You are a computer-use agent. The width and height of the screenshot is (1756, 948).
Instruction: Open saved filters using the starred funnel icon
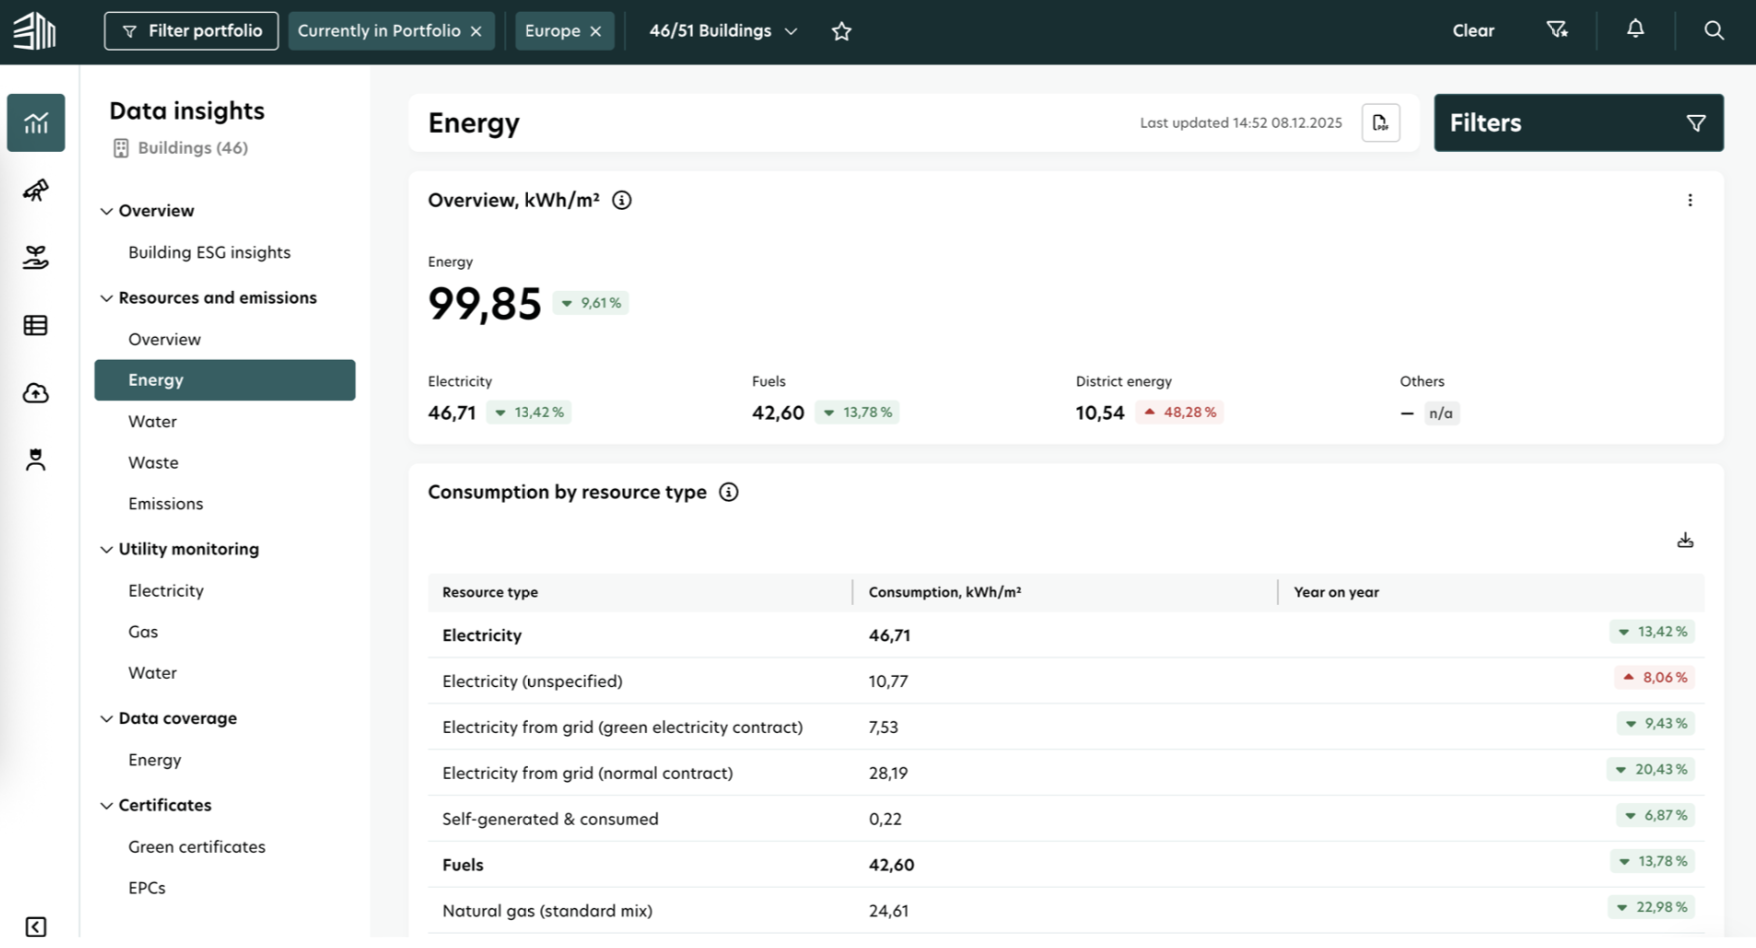(x=1557, y=29)
